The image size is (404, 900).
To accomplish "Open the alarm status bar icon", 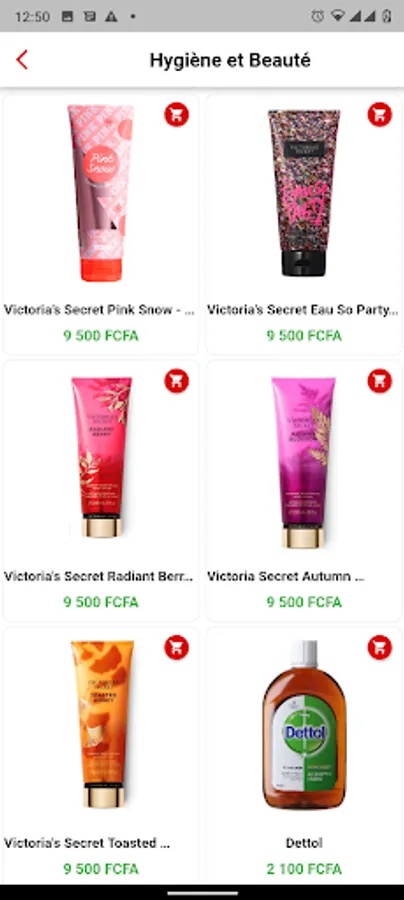I will tap(317, 16).
